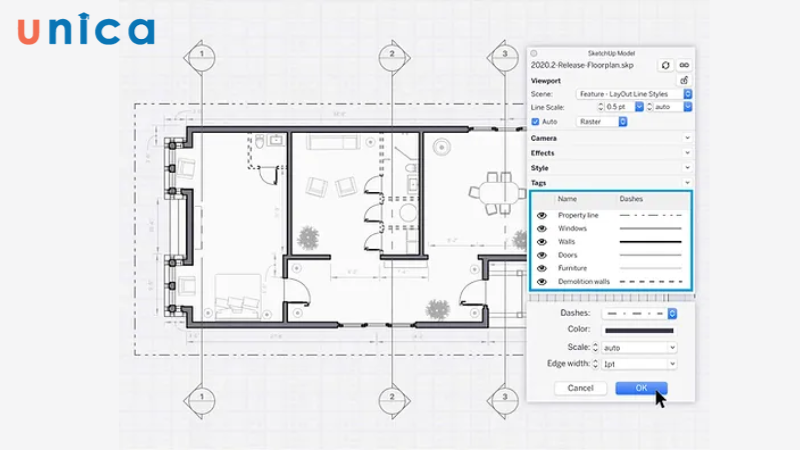Screen dimensions: 800x450
Task: Click the relink SketchUp file chain icon
Action: pos(684,65)
